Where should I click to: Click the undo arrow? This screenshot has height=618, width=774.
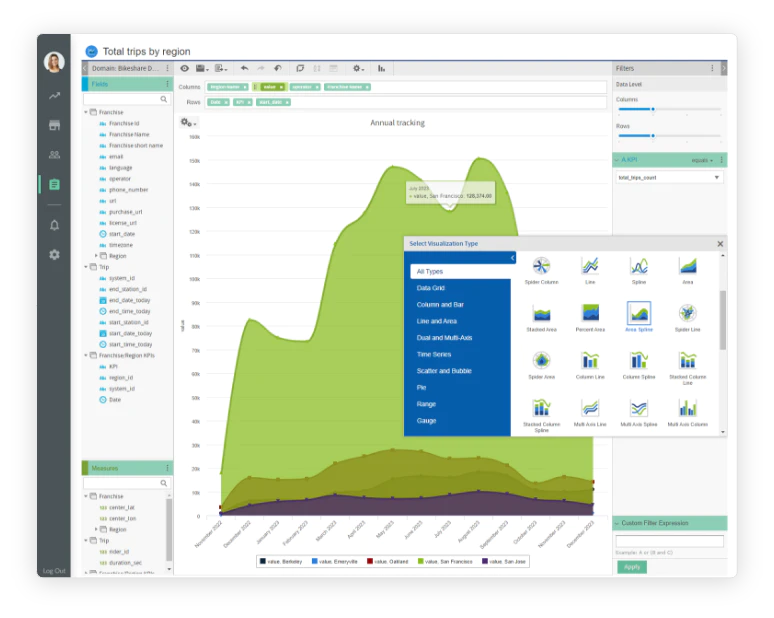(x=244, y=69)
